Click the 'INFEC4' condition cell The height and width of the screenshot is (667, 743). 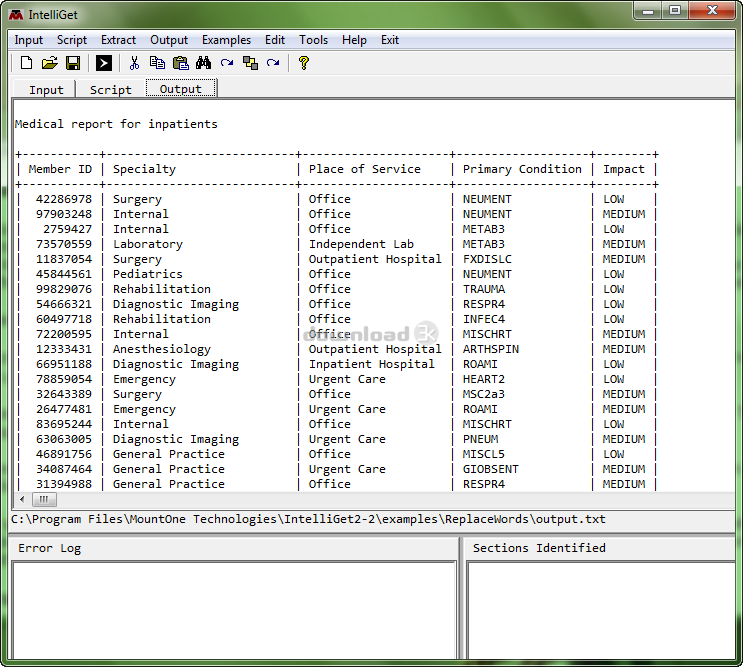coord(484,319)
